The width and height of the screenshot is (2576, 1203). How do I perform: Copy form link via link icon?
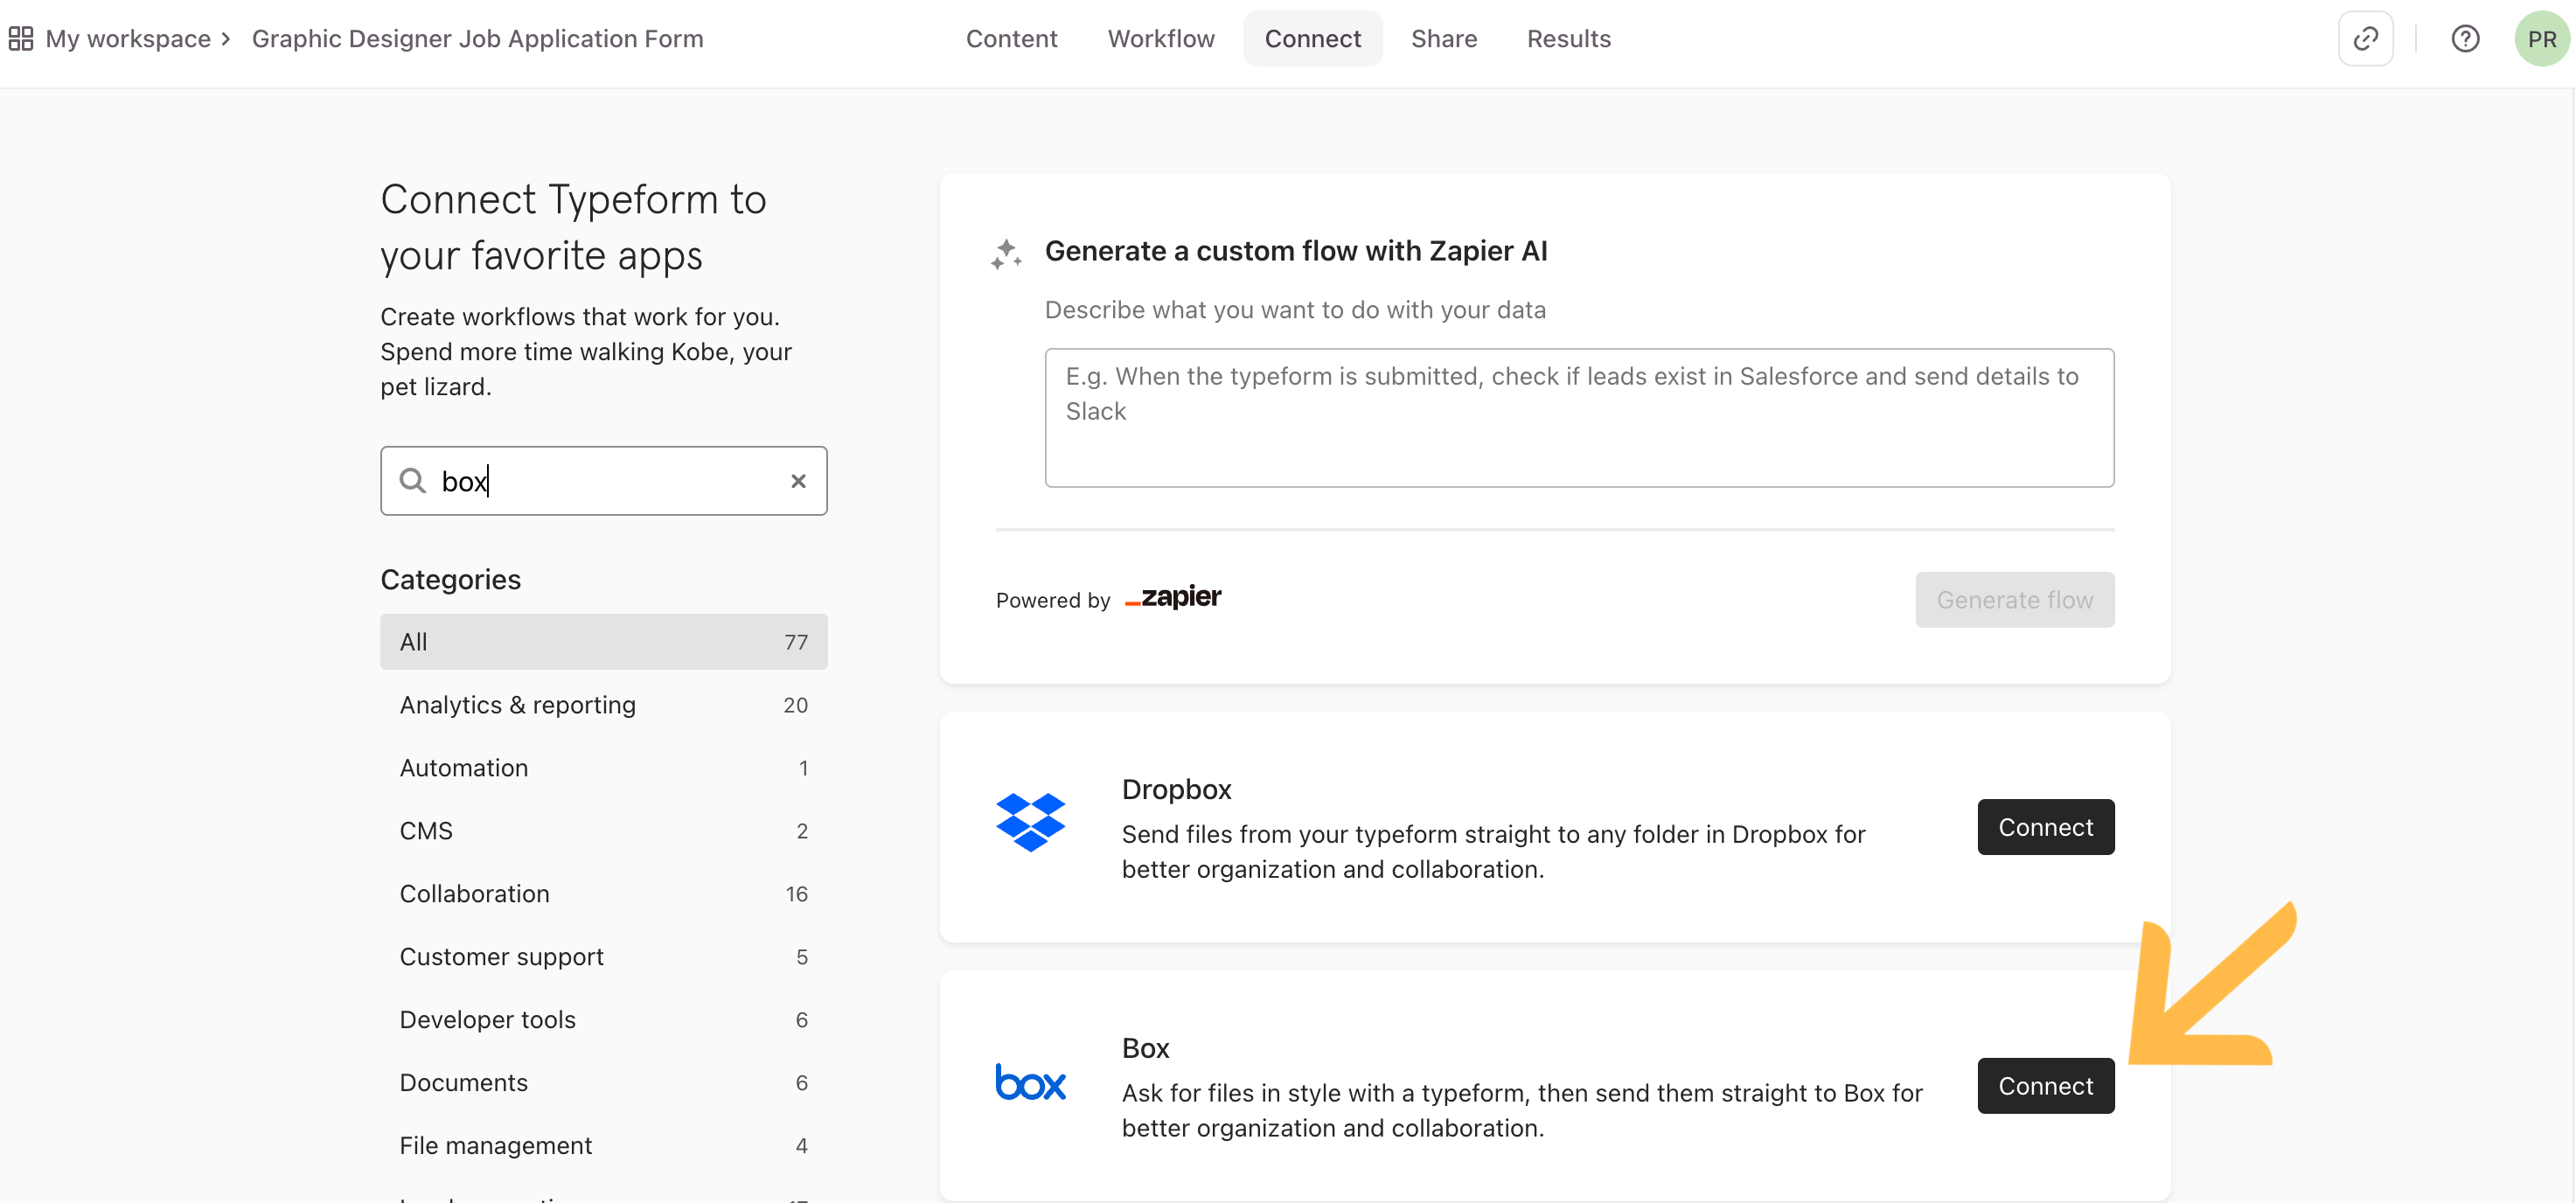click(x=2365, y=38)
